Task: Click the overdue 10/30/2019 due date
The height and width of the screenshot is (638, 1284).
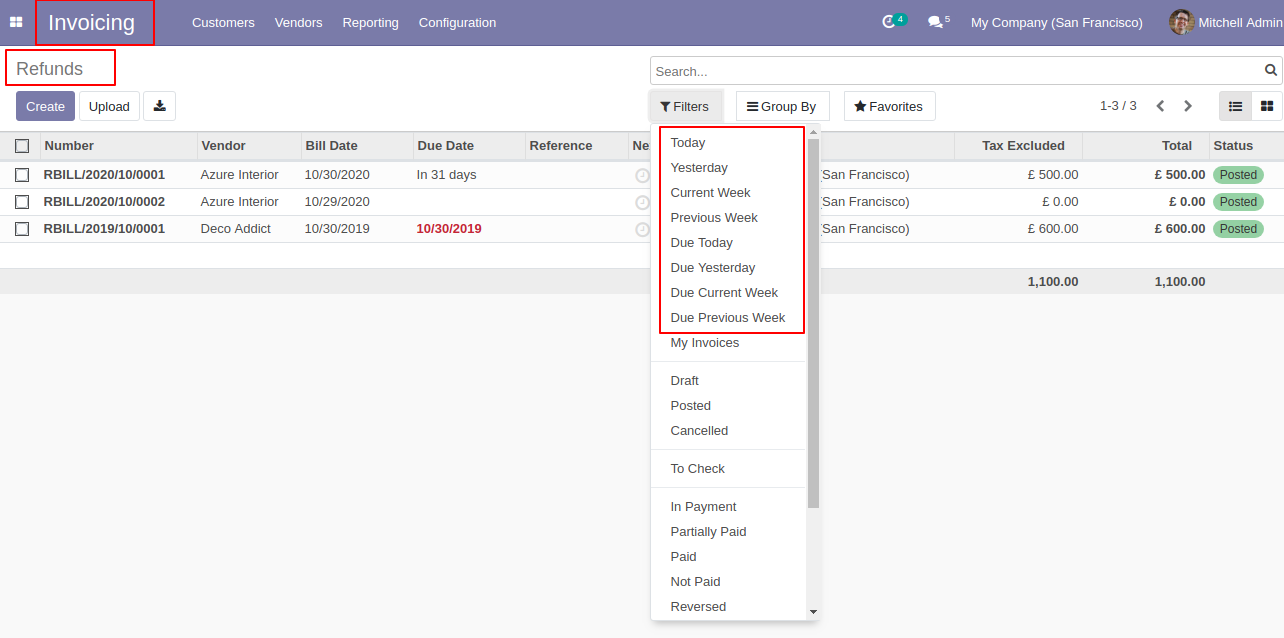Action: pos(449,229)
